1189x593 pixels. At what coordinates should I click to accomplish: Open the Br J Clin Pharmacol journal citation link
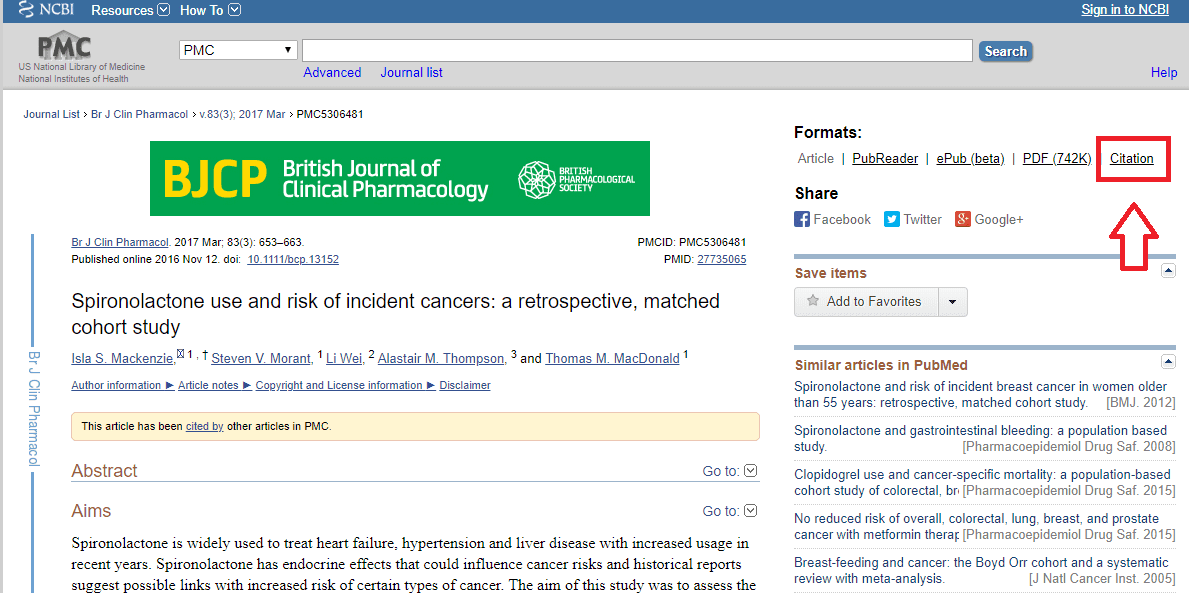pos(121,243)
